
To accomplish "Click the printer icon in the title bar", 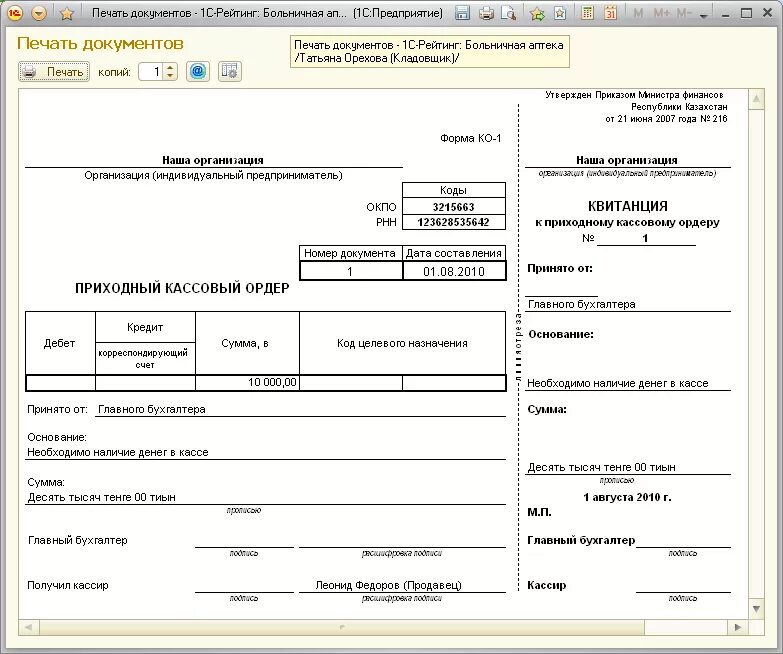I will [486, 13].
